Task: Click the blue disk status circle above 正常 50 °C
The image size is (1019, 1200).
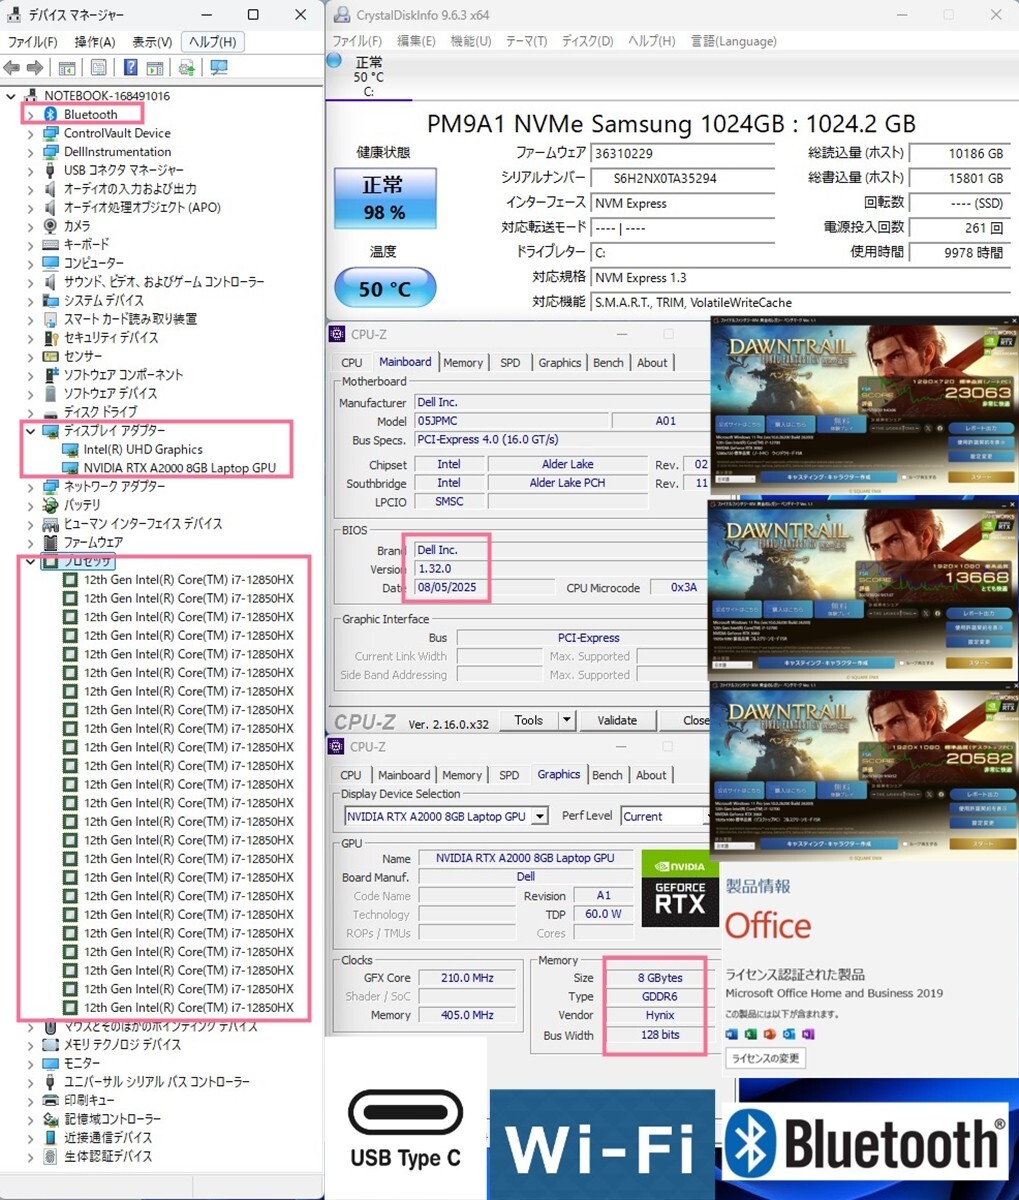Action: click(x=334, y=62)
